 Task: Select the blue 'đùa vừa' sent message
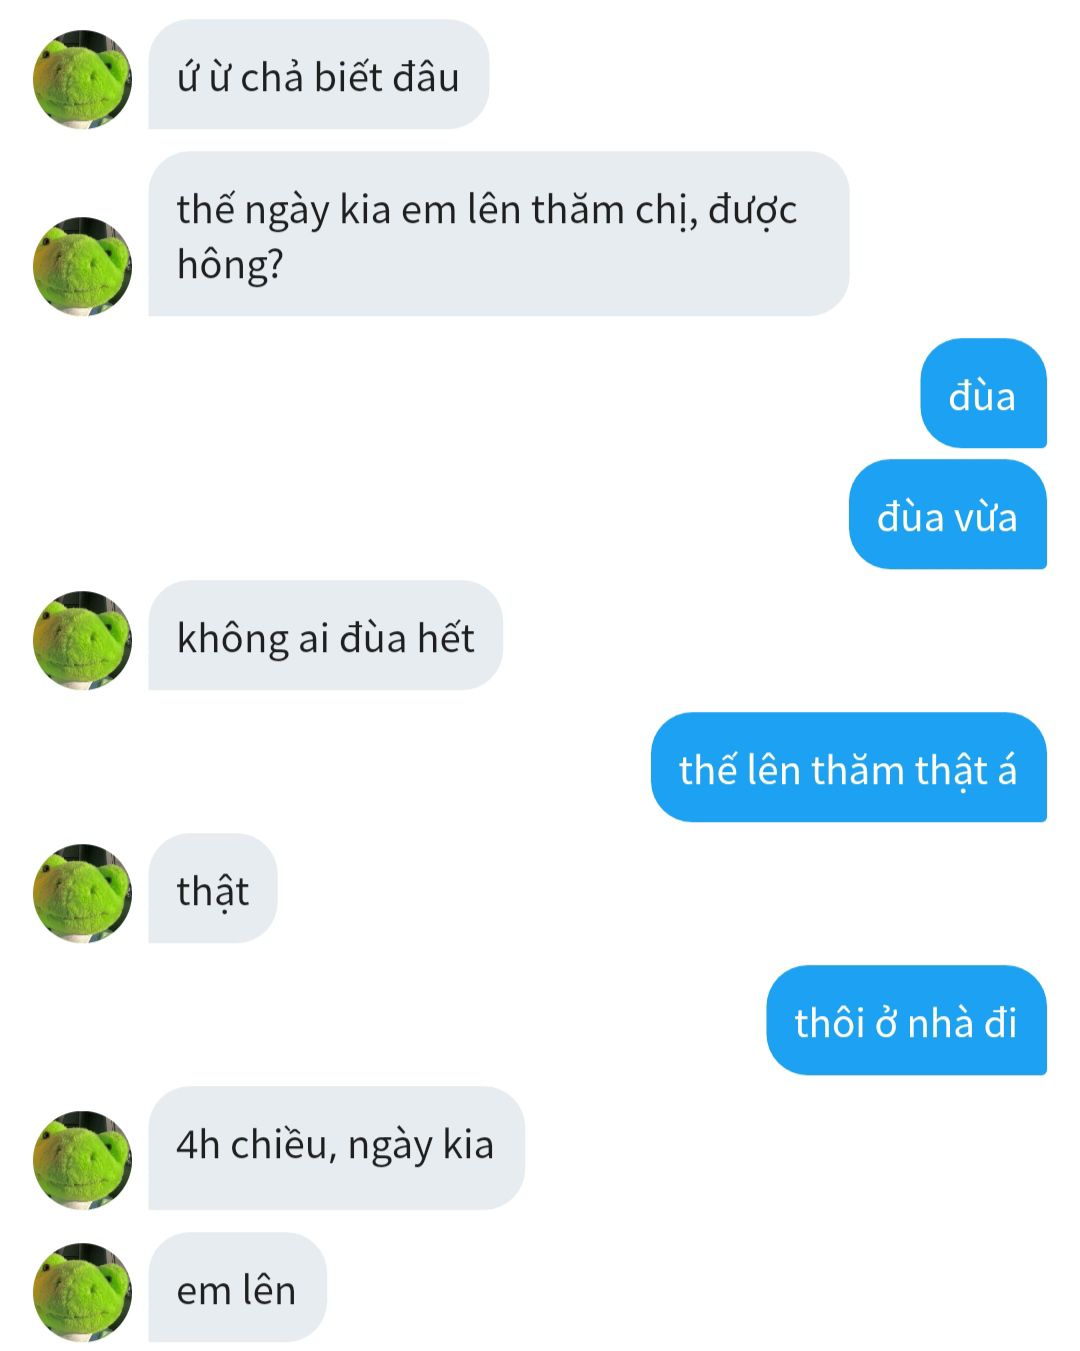(x=947, y=514)
